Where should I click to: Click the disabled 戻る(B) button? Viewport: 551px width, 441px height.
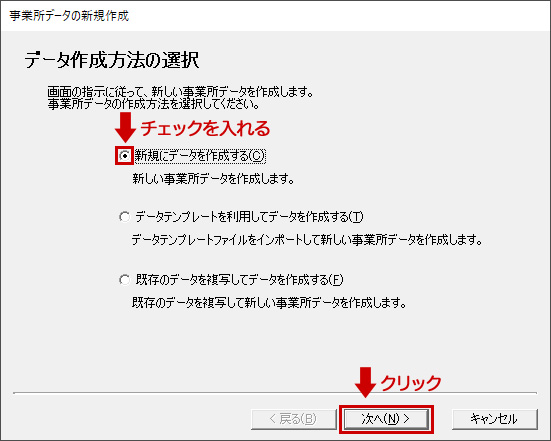294,419
